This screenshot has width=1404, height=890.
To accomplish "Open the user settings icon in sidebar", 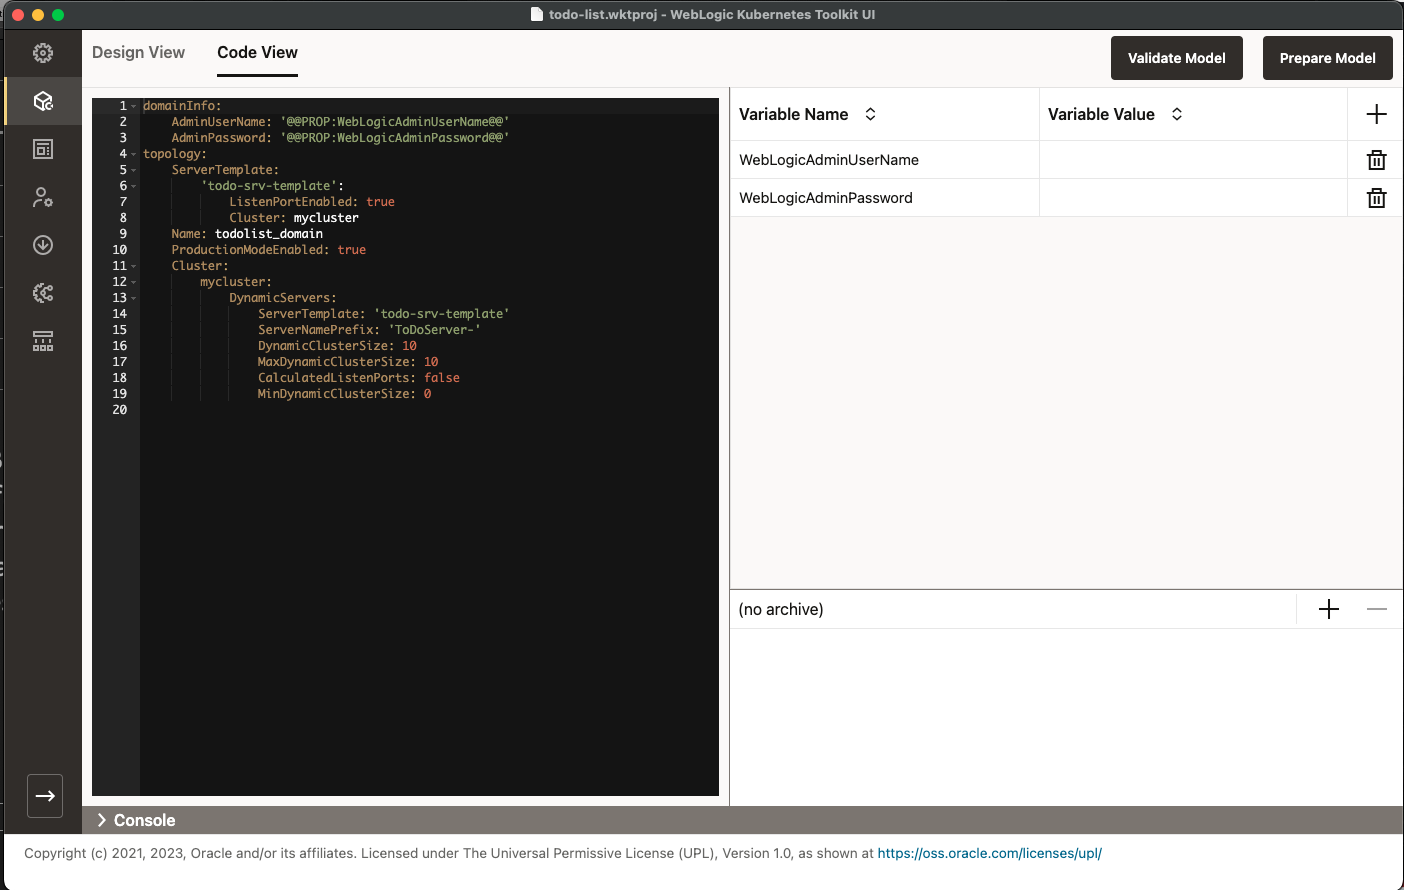I will (x=43, y=197).
